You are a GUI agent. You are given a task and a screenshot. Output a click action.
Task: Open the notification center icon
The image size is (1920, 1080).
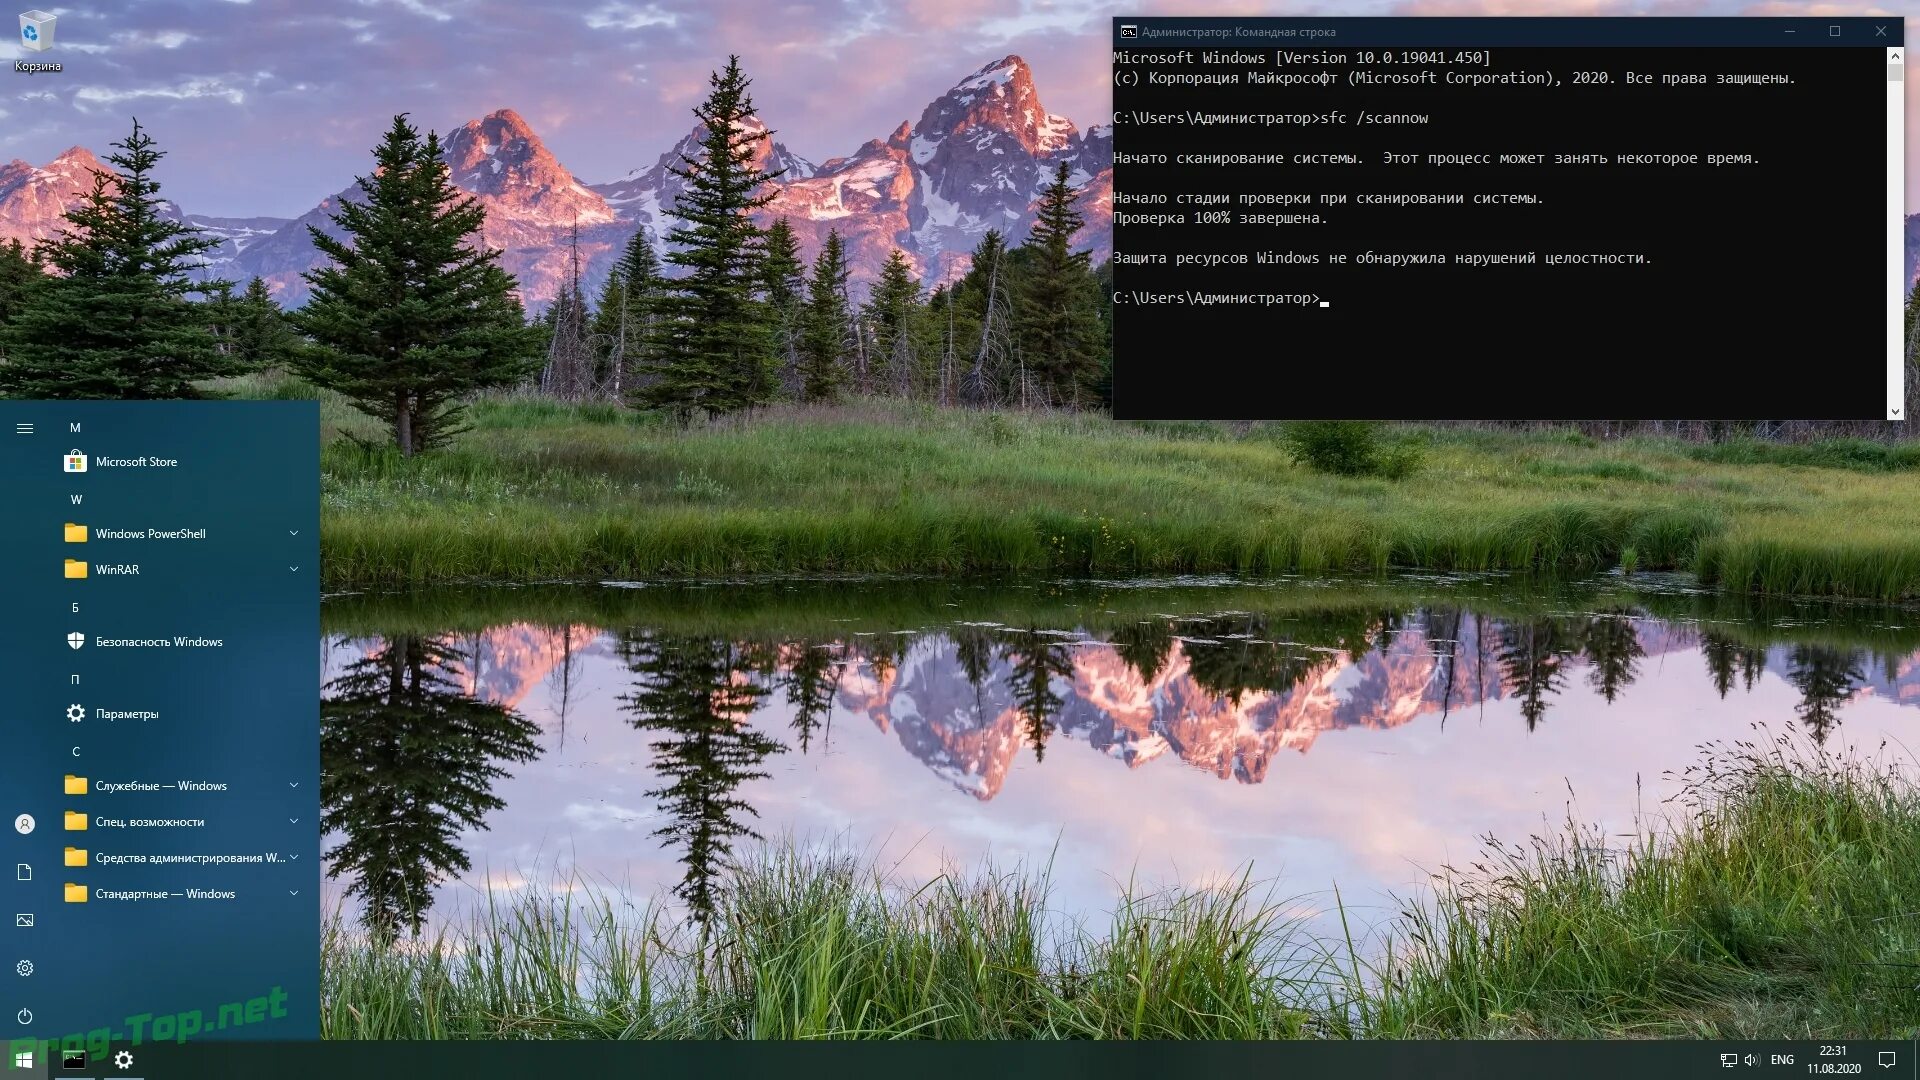[1887, 1060]
